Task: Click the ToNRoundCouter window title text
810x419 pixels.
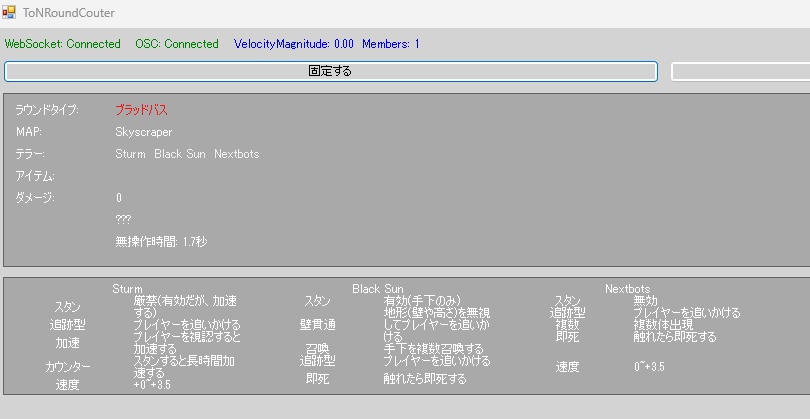Action: tap(69, 12)
